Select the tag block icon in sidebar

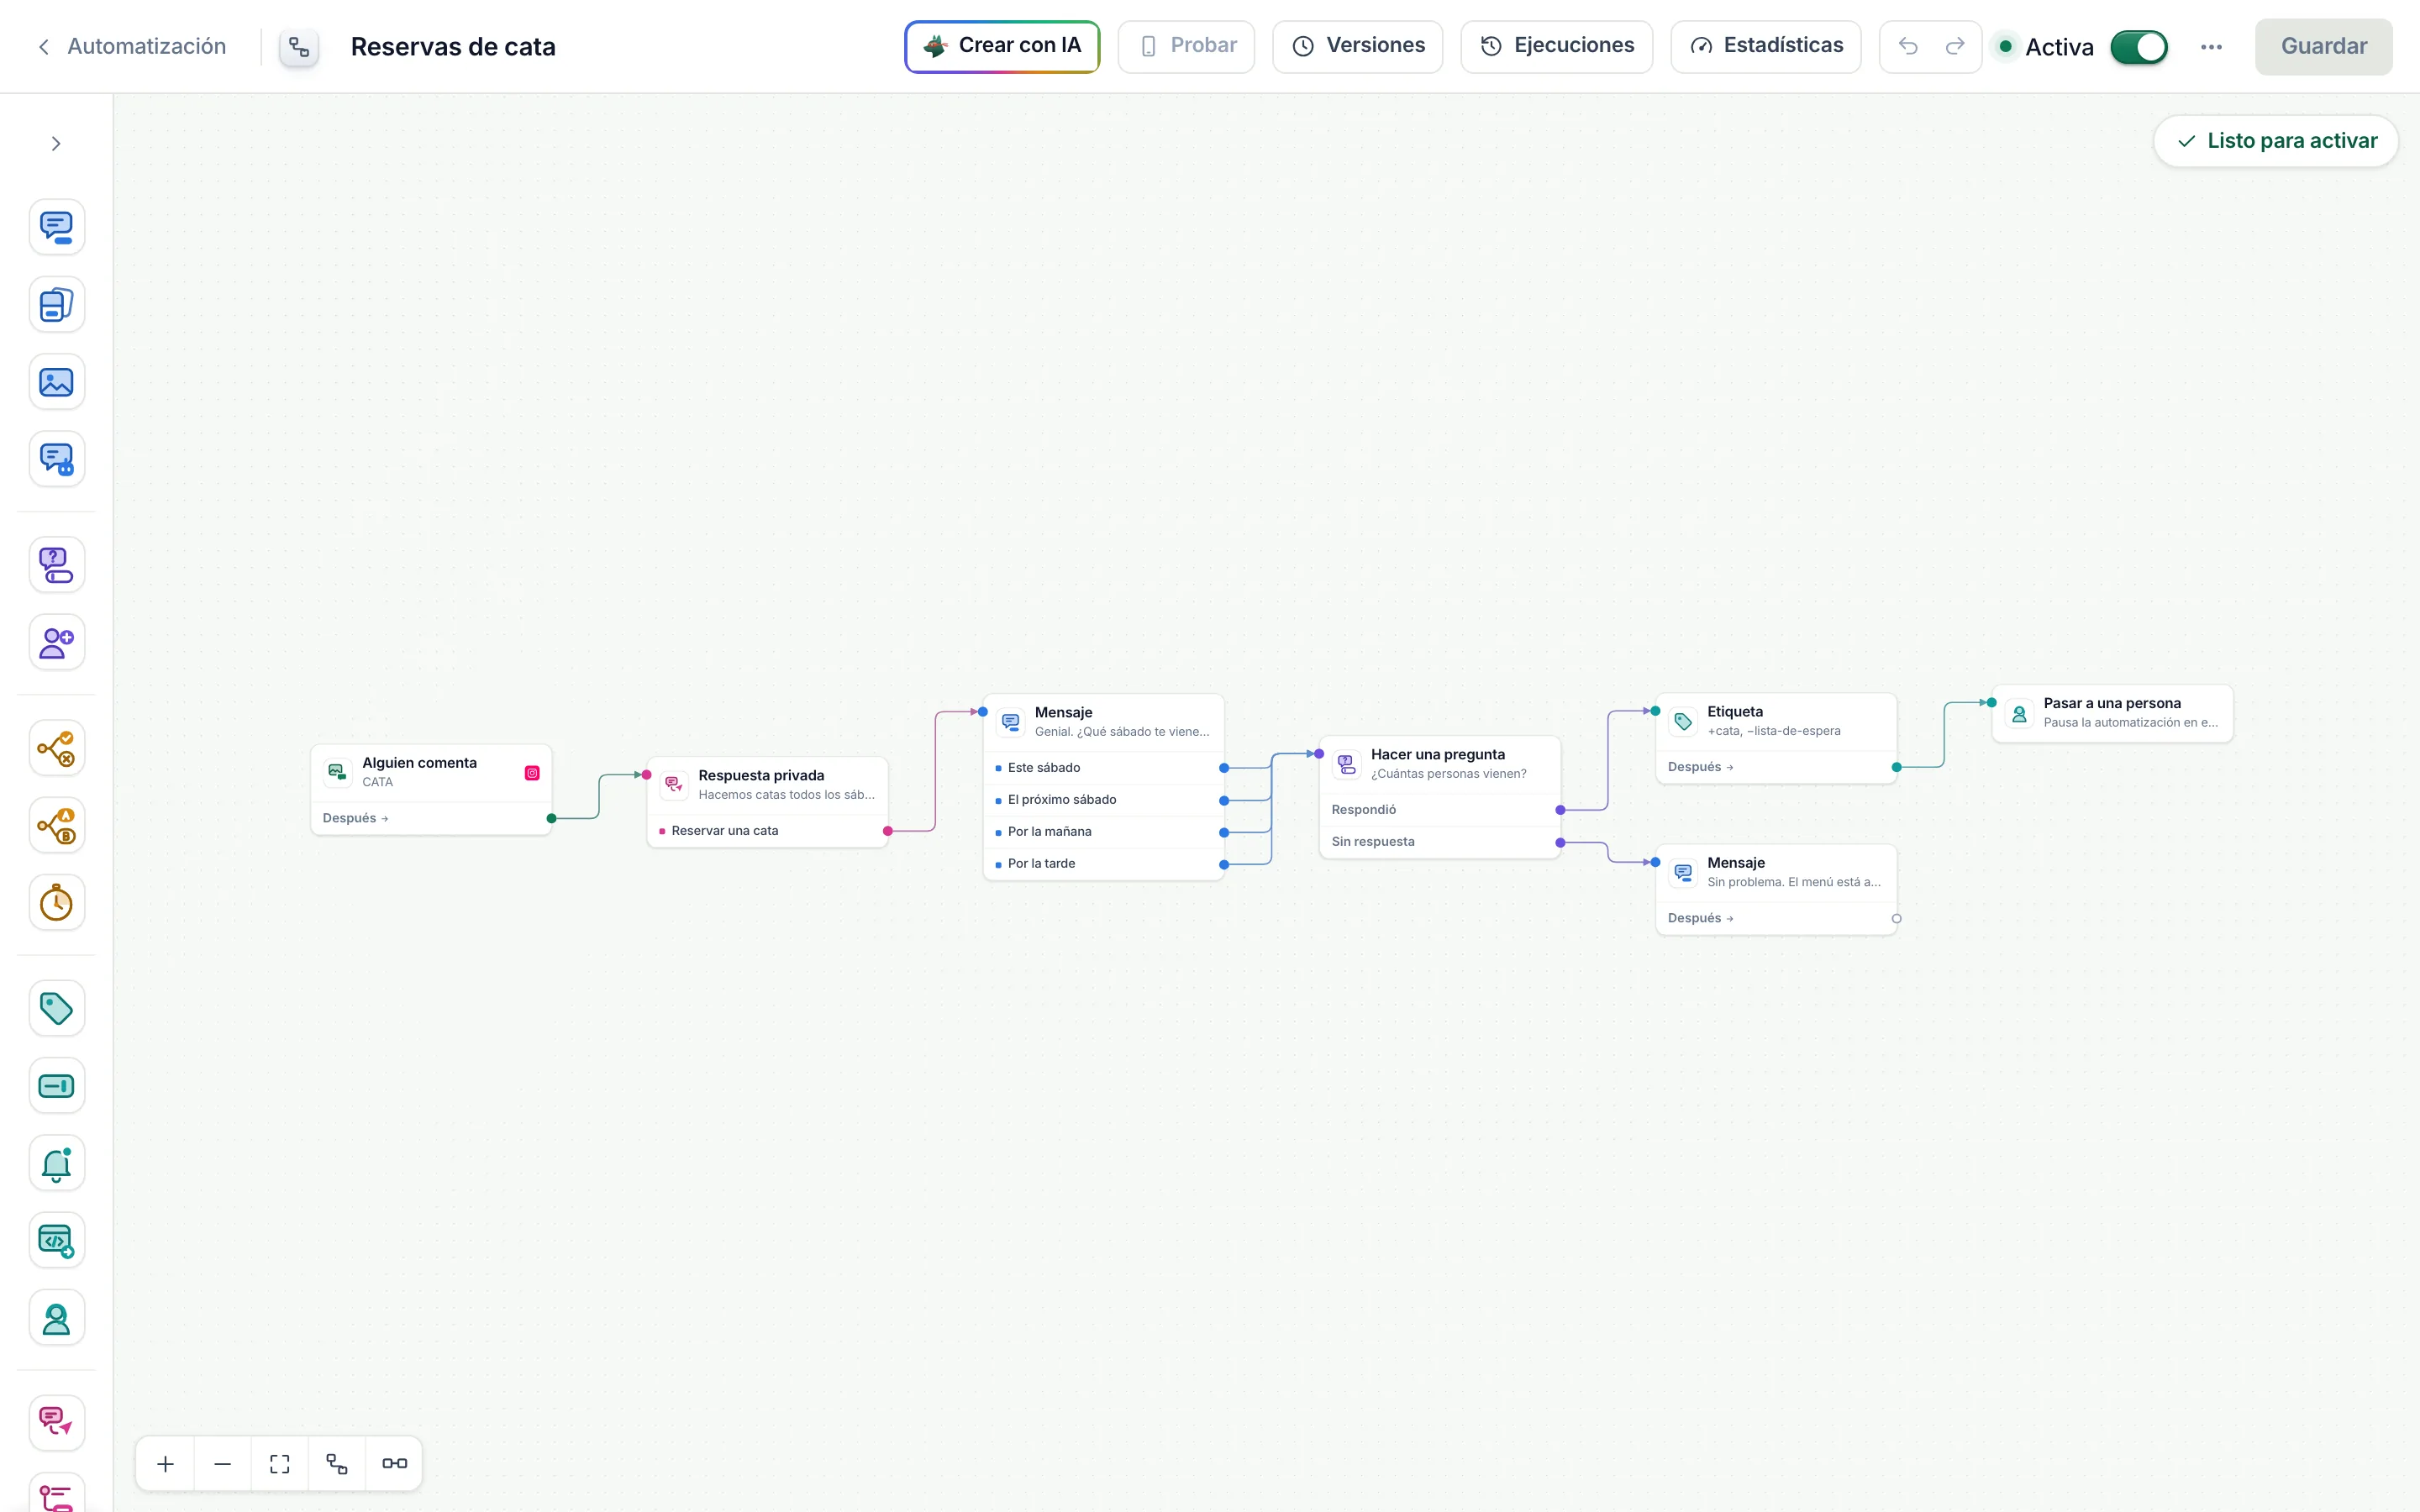click(56, 1008)
